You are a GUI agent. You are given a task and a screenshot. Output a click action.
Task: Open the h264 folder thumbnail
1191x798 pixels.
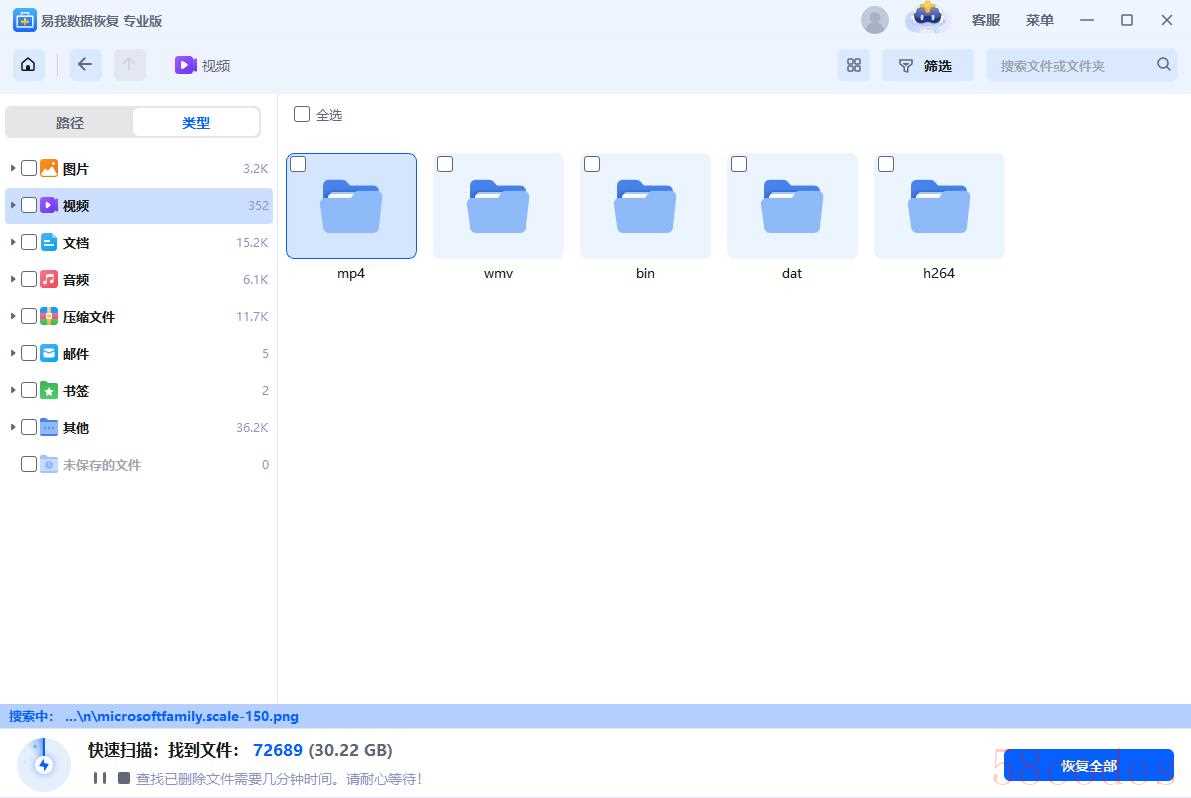click(939, 207)
